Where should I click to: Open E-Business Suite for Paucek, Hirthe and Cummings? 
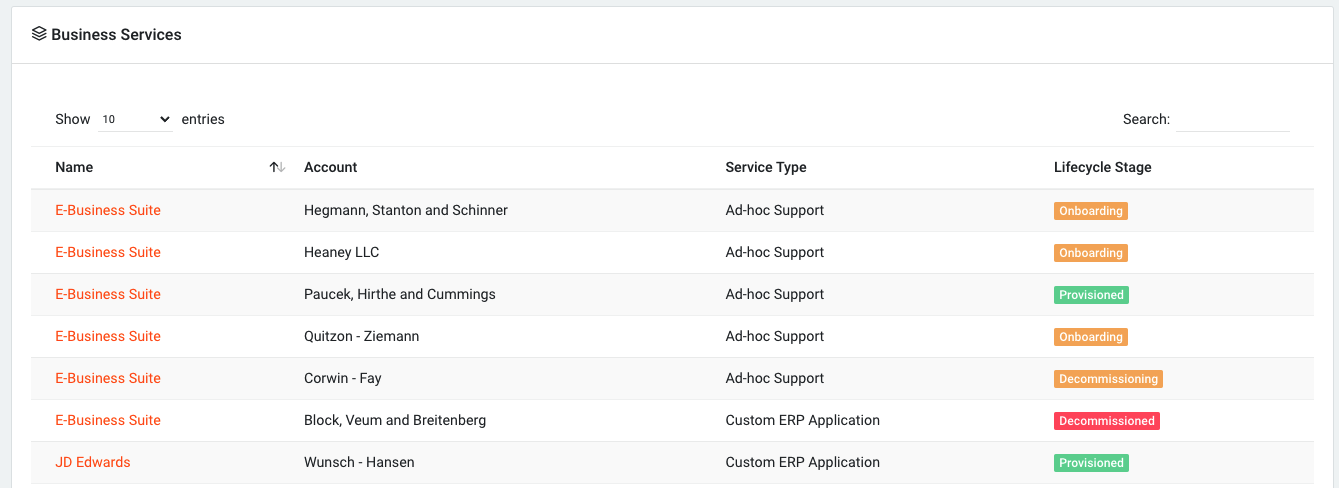(108, 294)
